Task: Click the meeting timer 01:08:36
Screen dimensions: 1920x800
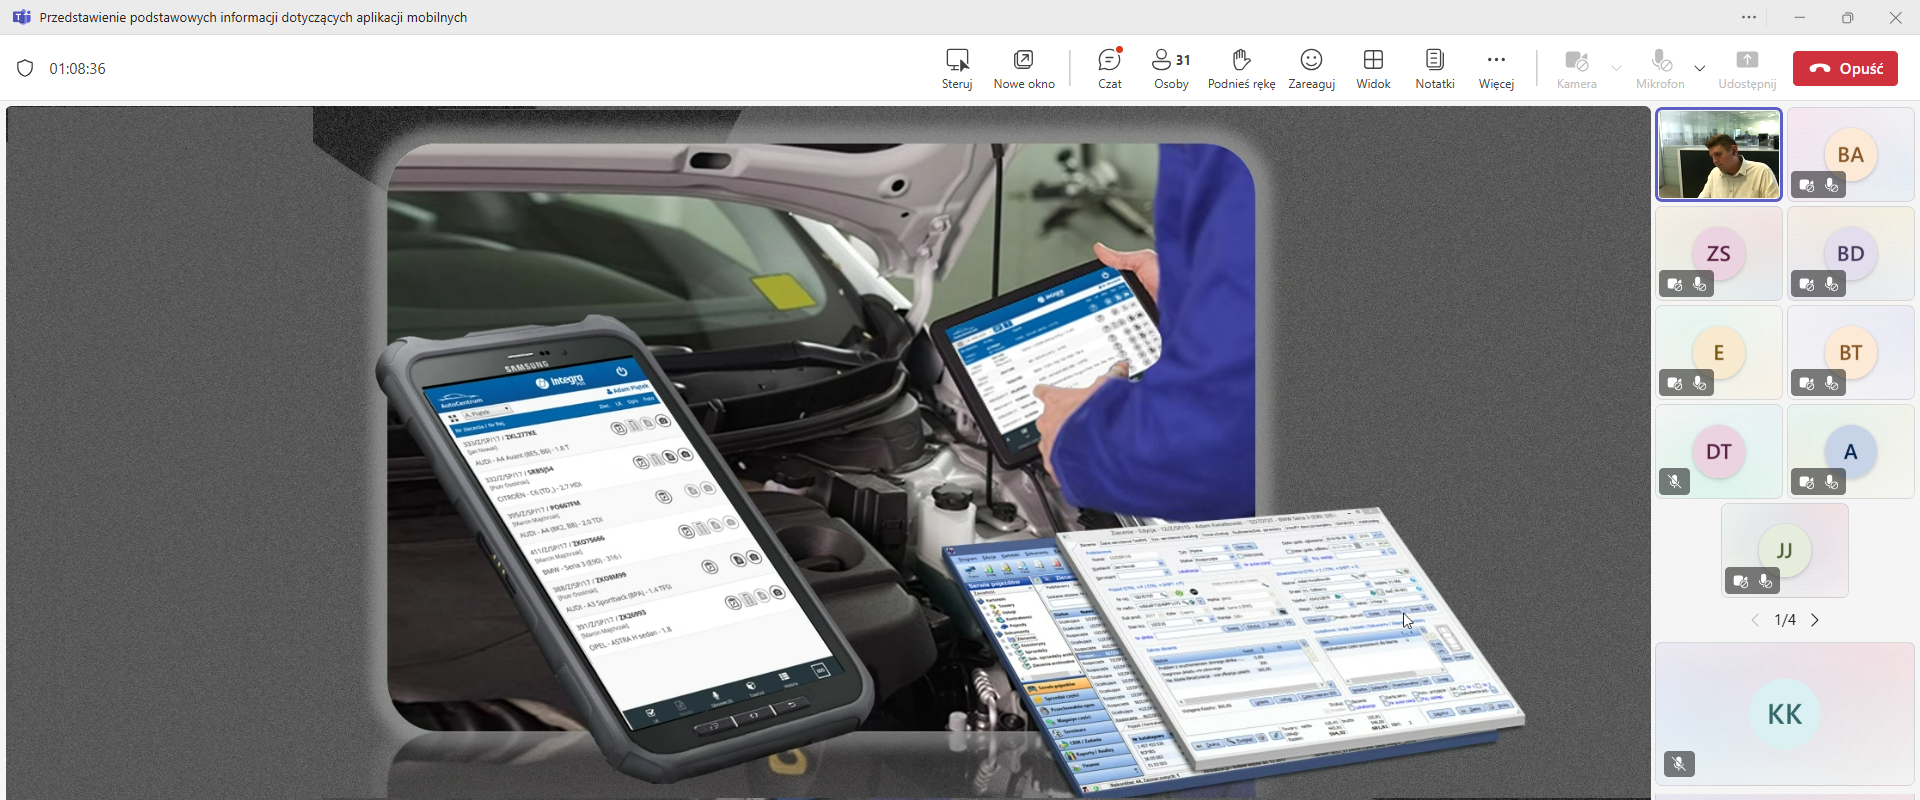Action: (x=78, y=69)
